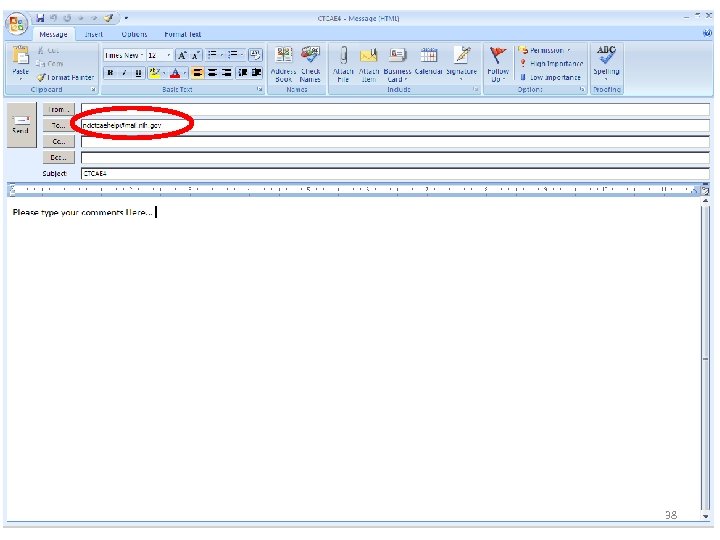Mark message as Low Importance
The image size is (720, 540).
click(550, 77)
